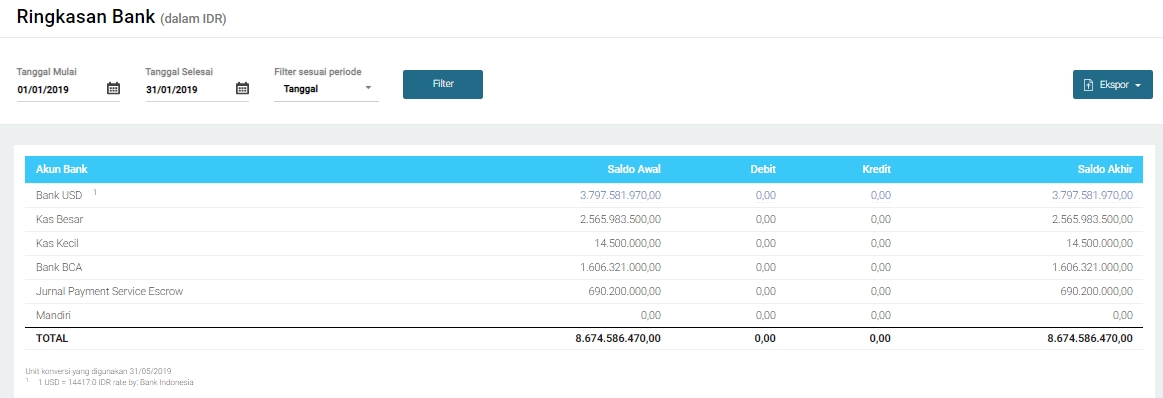Click the Akun Bank column header
Screen dimensions: 1163x398
coord(62,169)
